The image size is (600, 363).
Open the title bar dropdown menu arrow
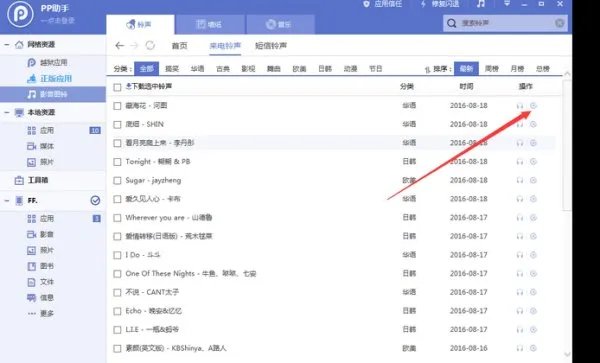tap(507, 4)
